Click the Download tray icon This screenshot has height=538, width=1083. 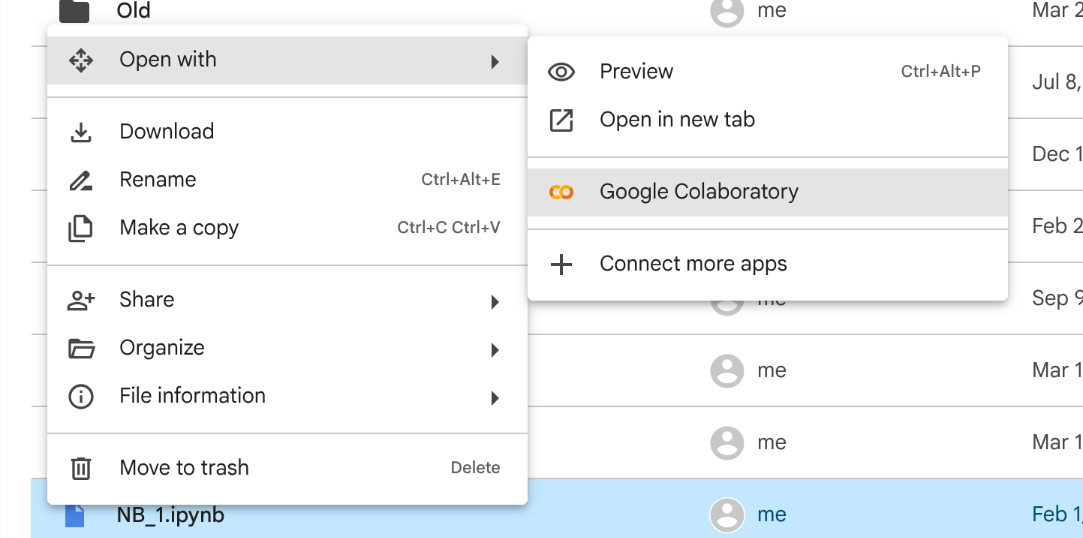pos(81,132)
